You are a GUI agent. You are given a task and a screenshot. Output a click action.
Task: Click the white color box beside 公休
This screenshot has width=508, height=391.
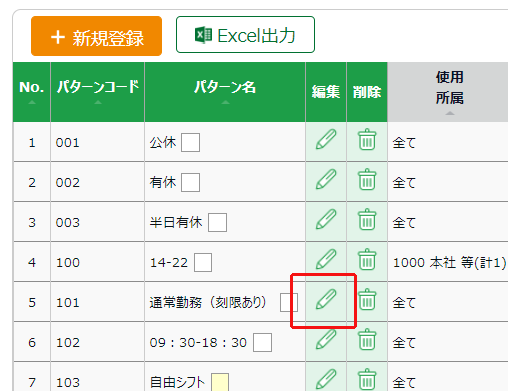(x=190, y=142)
